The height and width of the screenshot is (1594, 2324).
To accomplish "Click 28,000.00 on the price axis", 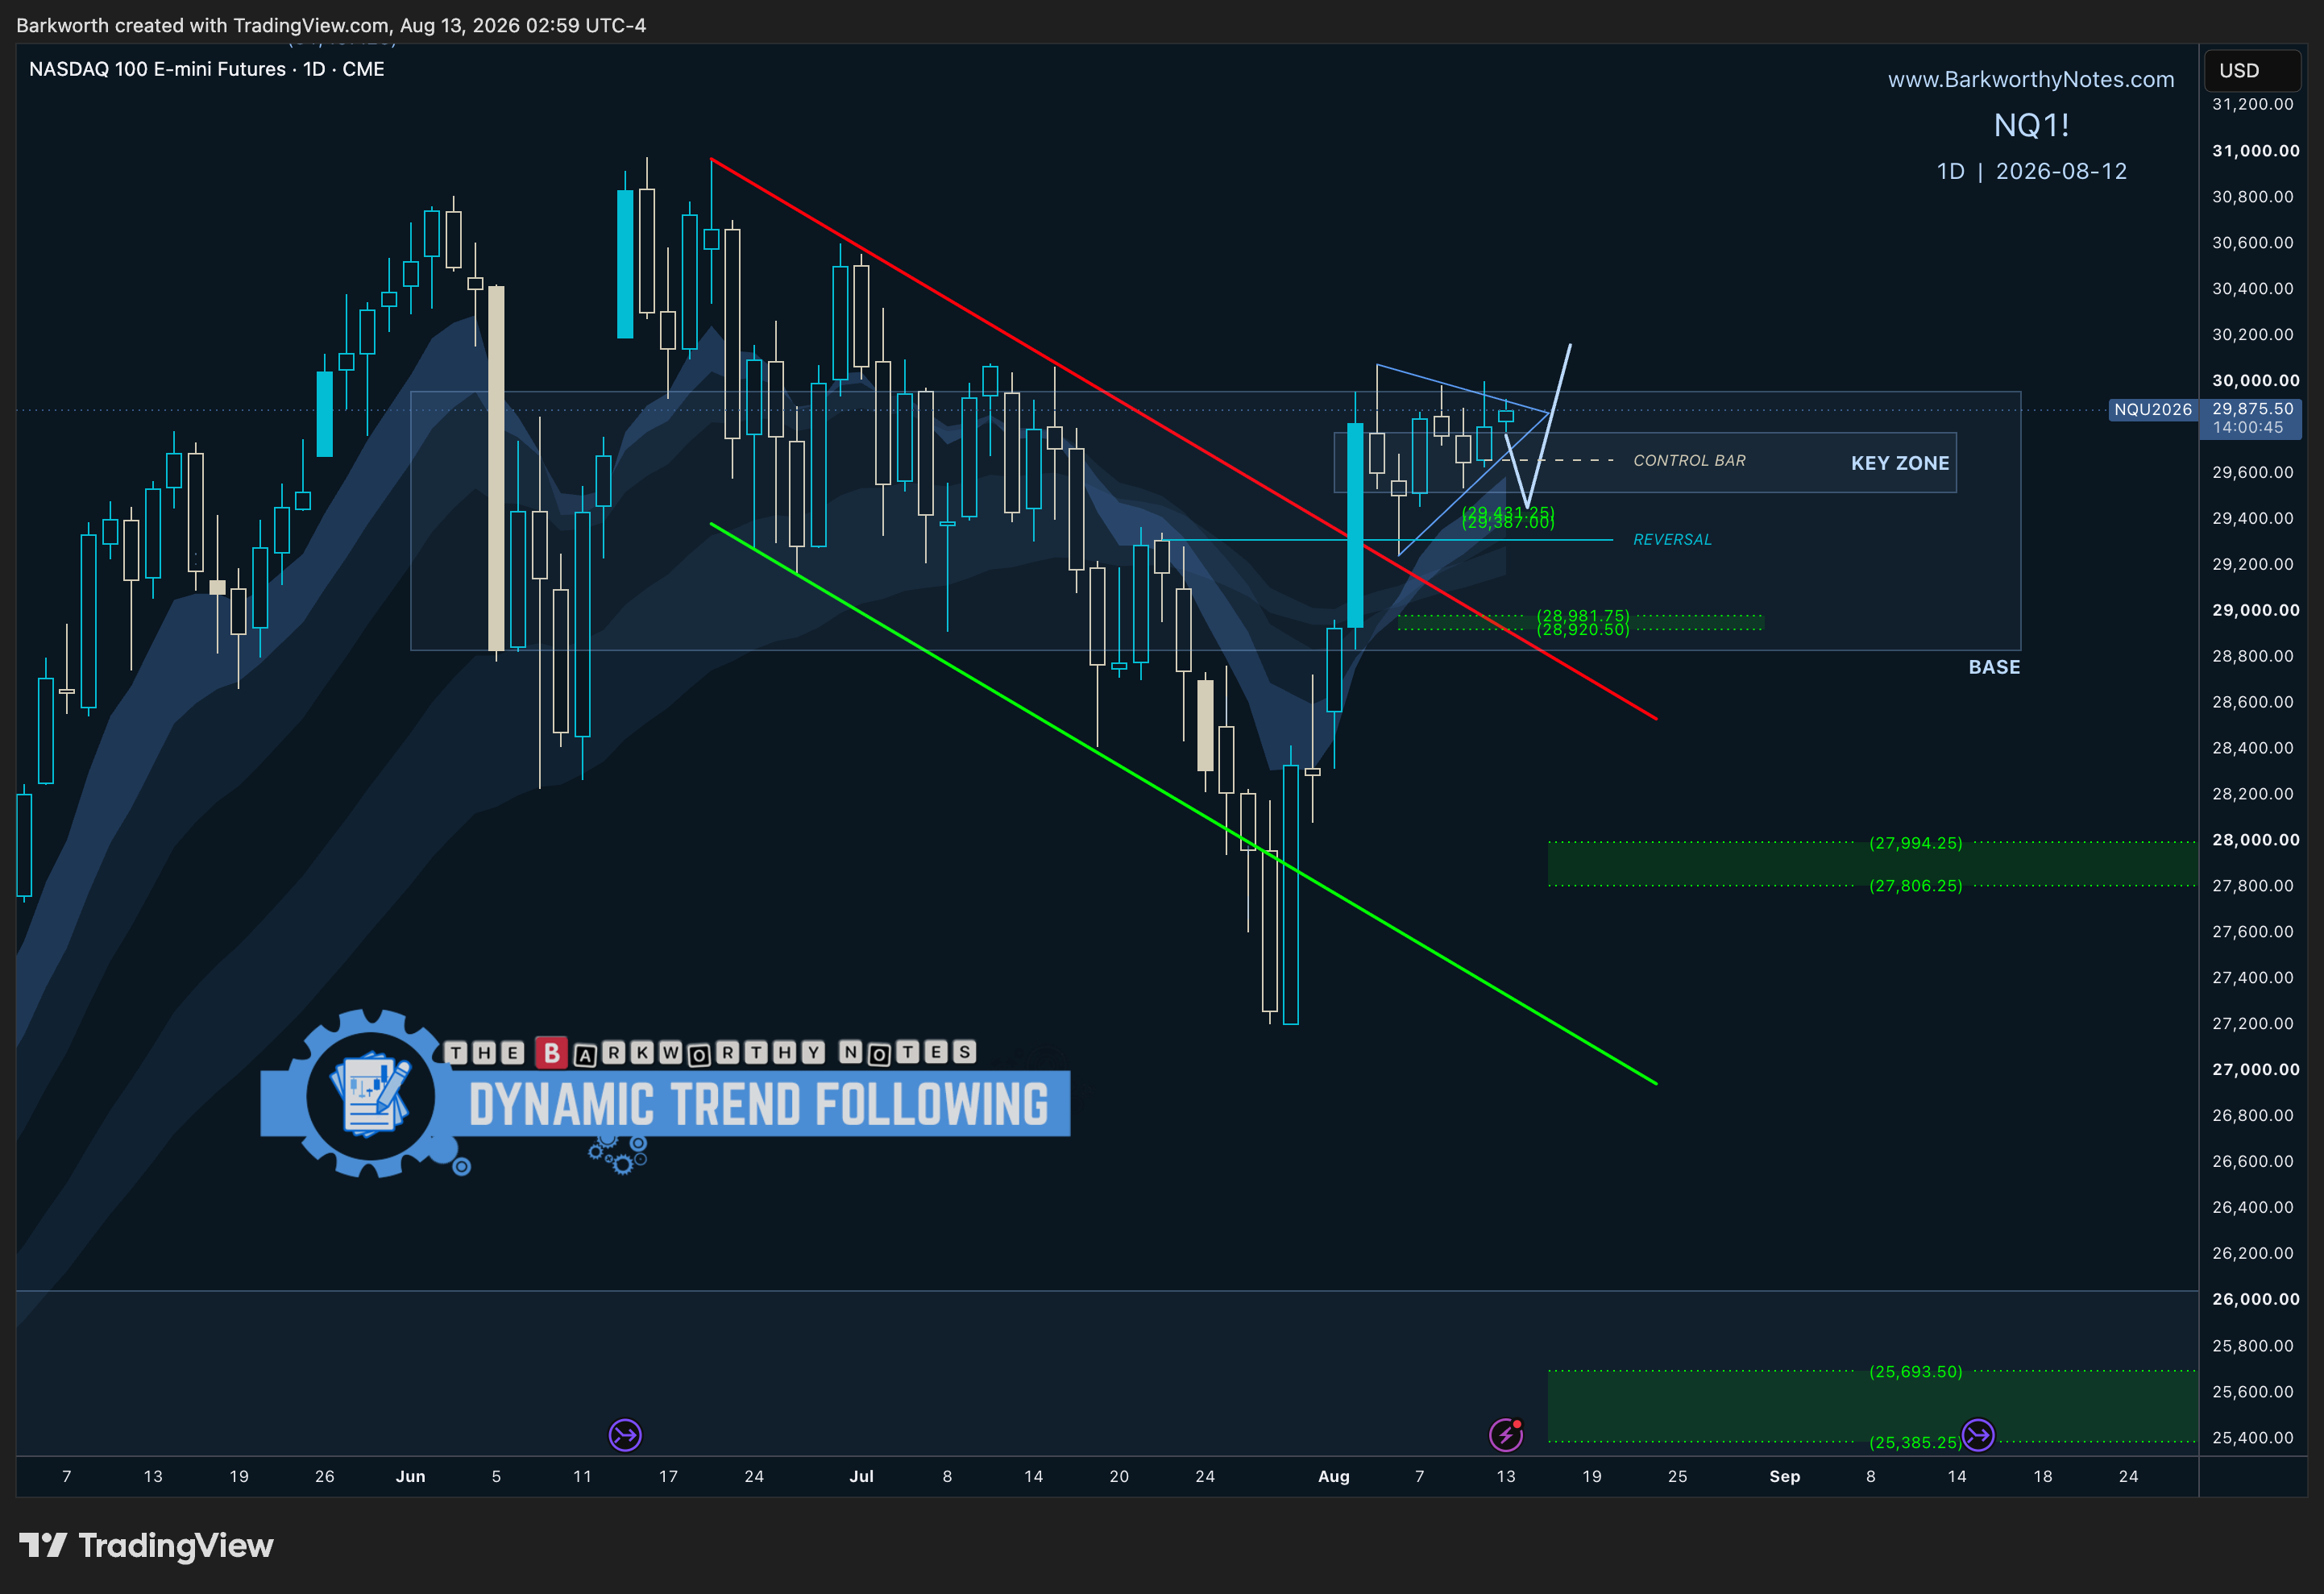I will coord(2255,840).
